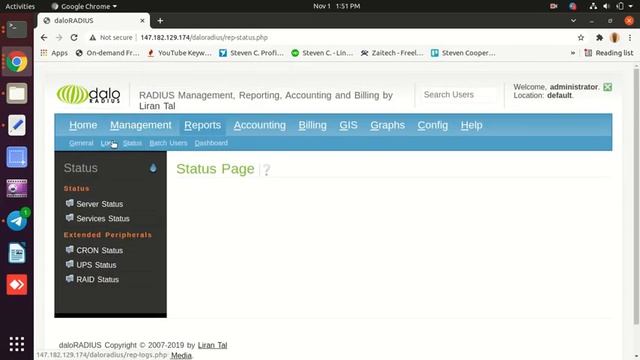Open LibreOffice Writer dock icon

[17, 253]
